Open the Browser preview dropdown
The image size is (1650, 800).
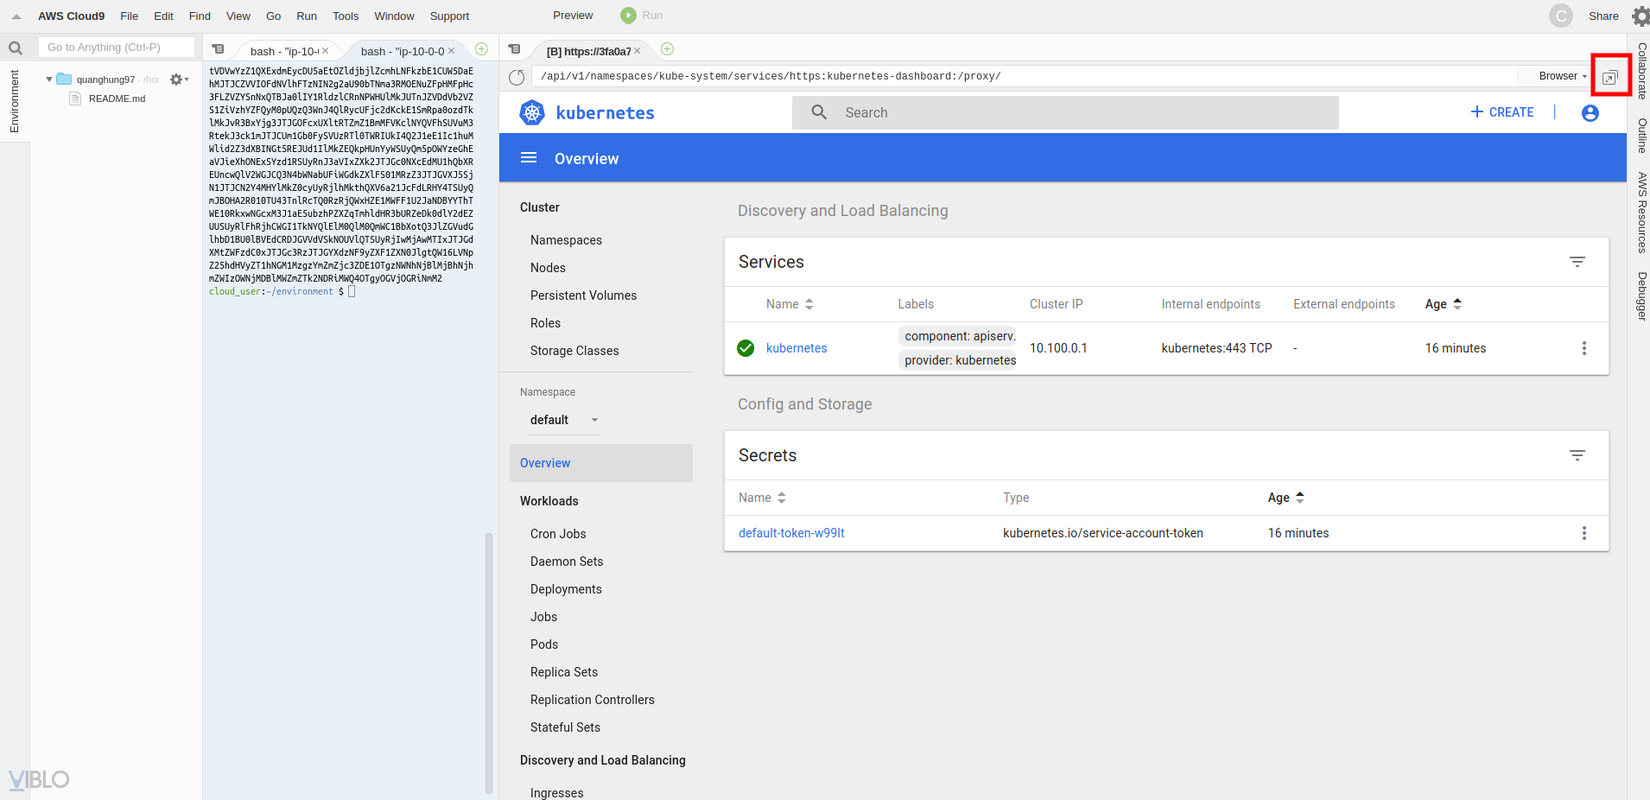[1562, 76]
